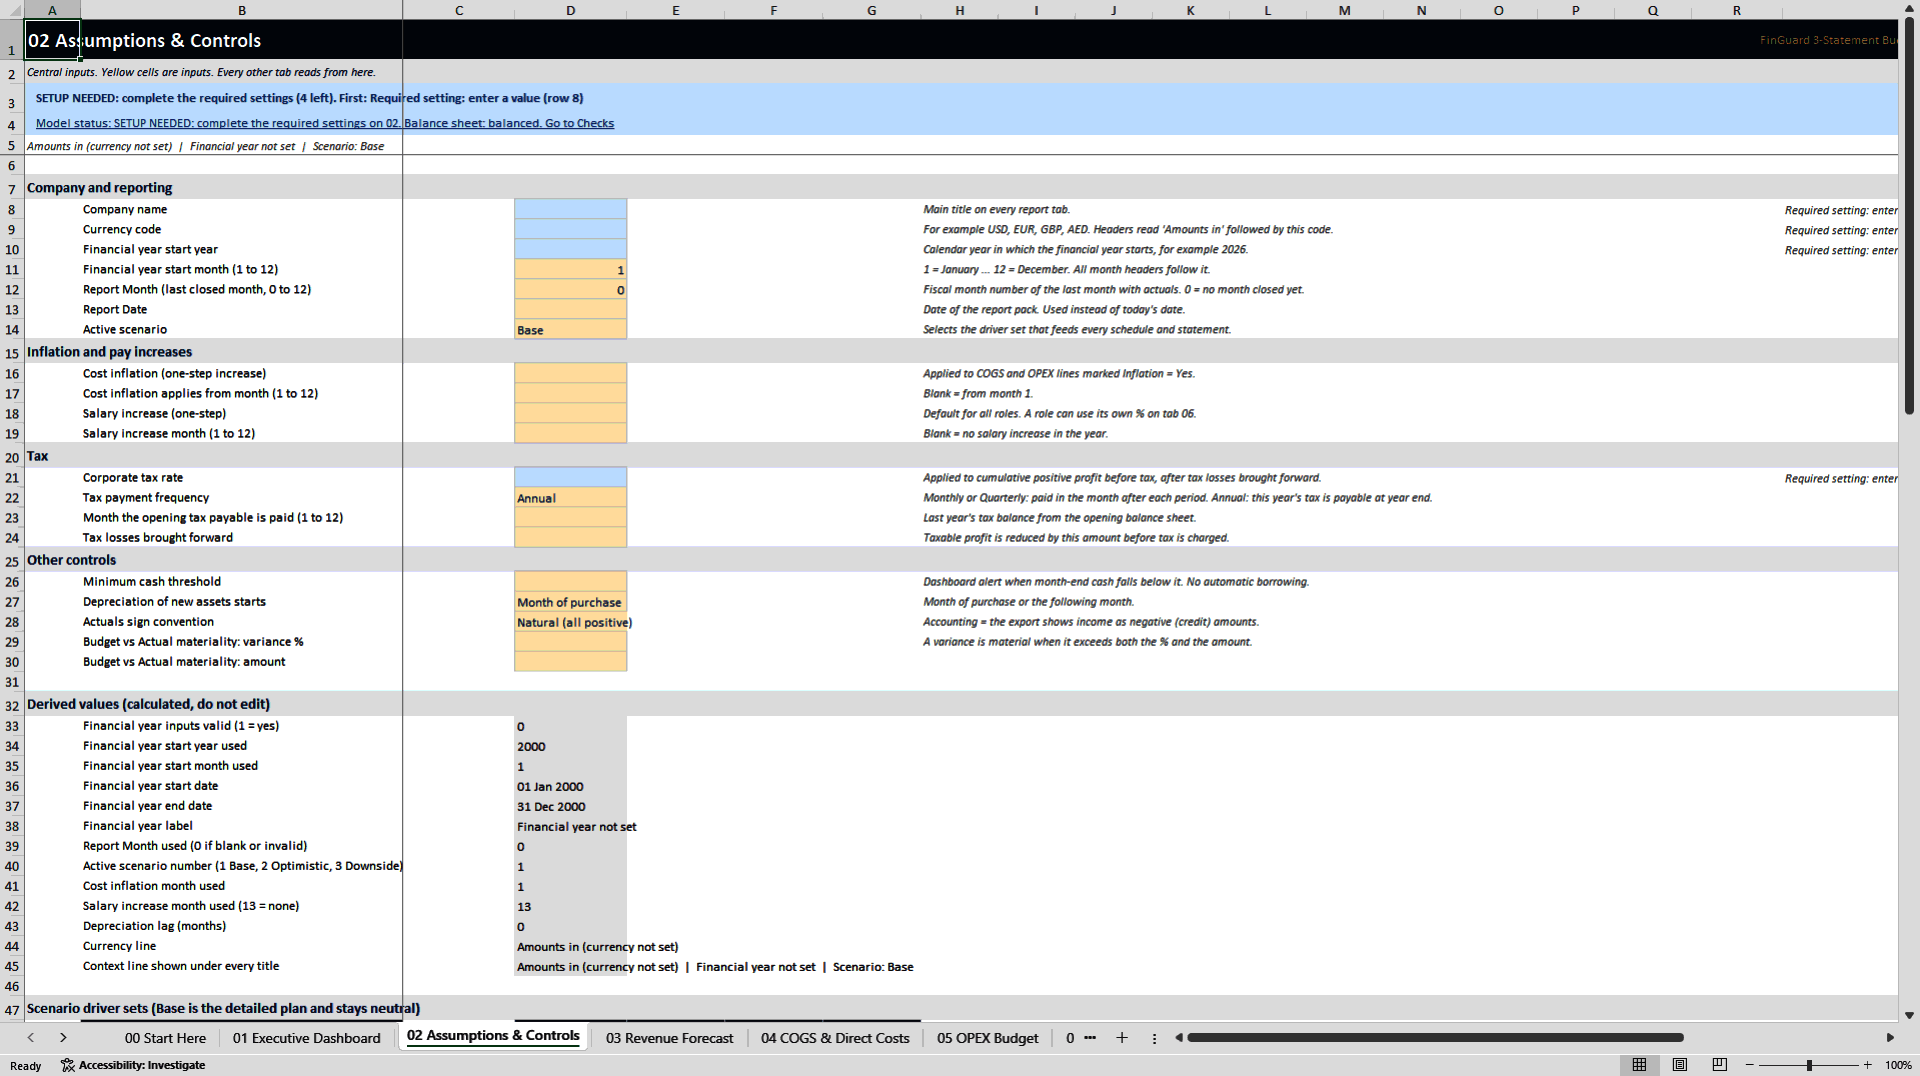
Task: Click the more sheets ellipsis after tab 0
Action: click(x=1090, y=1038)
